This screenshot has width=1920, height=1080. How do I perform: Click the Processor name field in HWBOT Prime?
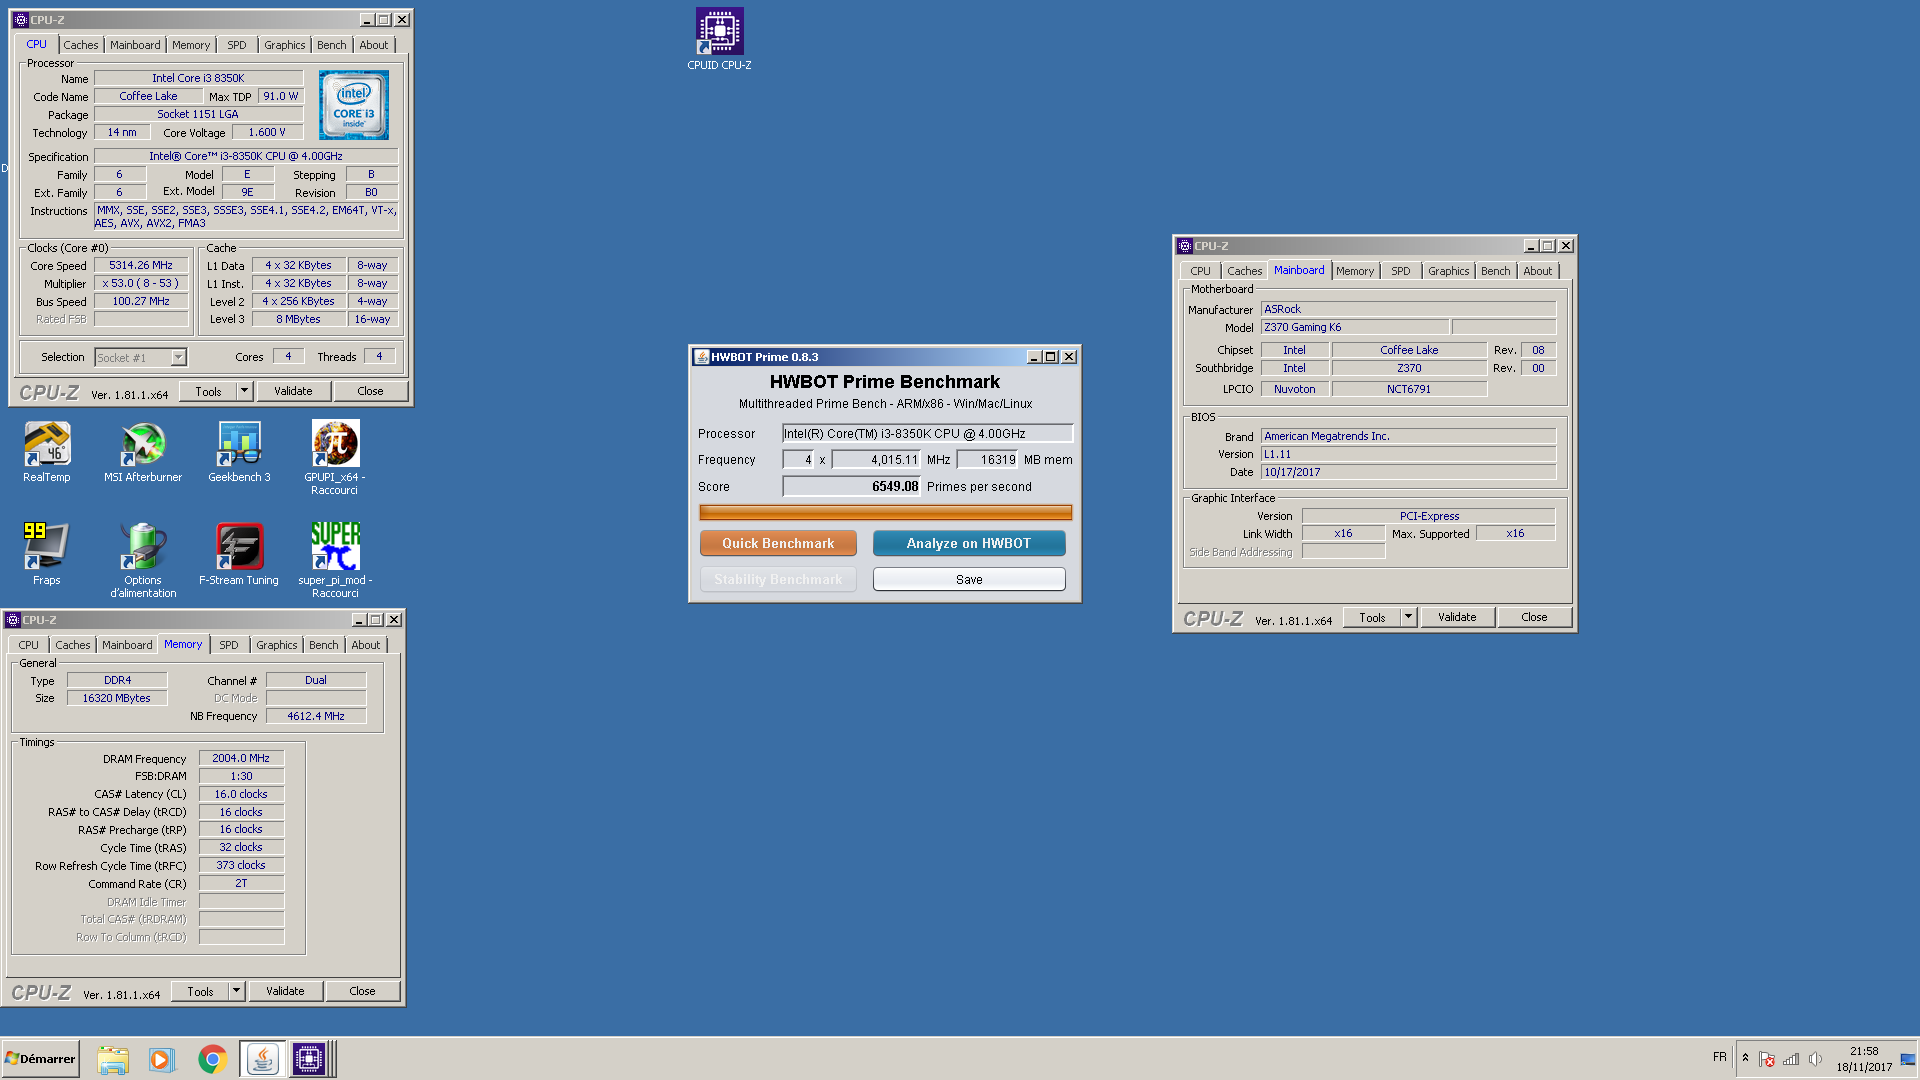coord(927,433)
